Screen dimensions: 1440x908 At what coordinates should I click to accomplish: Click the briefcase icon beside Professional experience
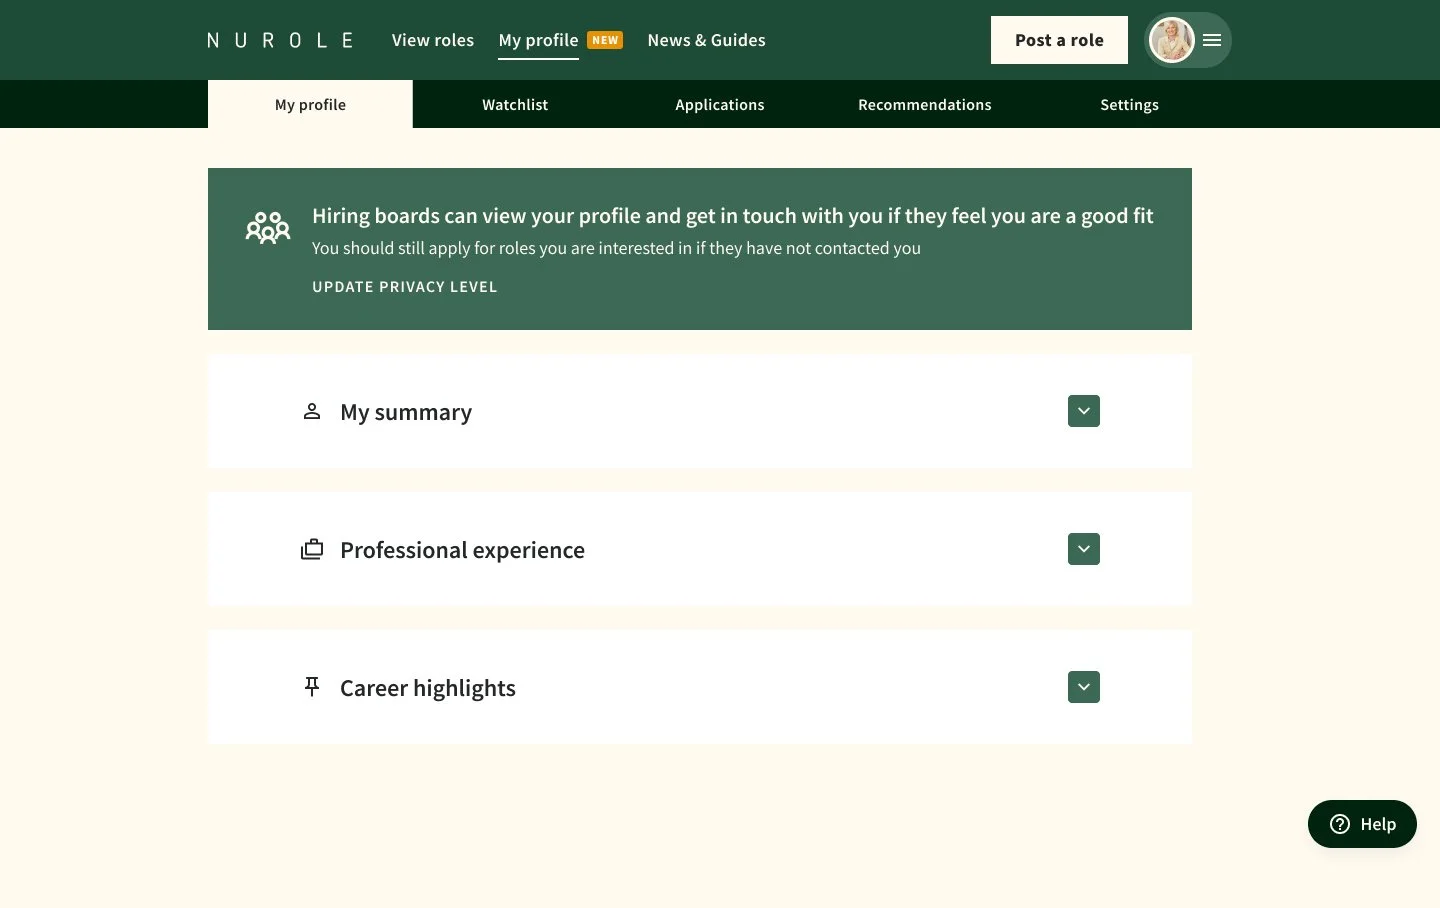coord(312,549)
